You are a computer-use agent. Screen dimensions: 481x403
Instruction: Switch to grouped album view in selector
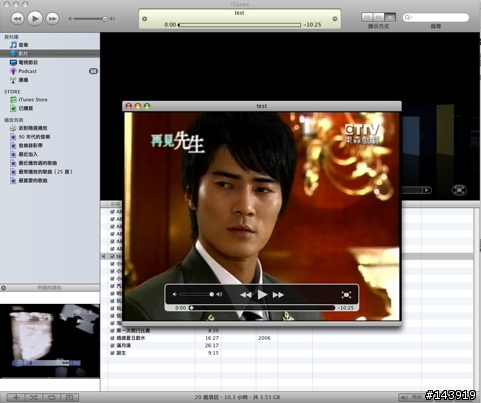(378, 17)
